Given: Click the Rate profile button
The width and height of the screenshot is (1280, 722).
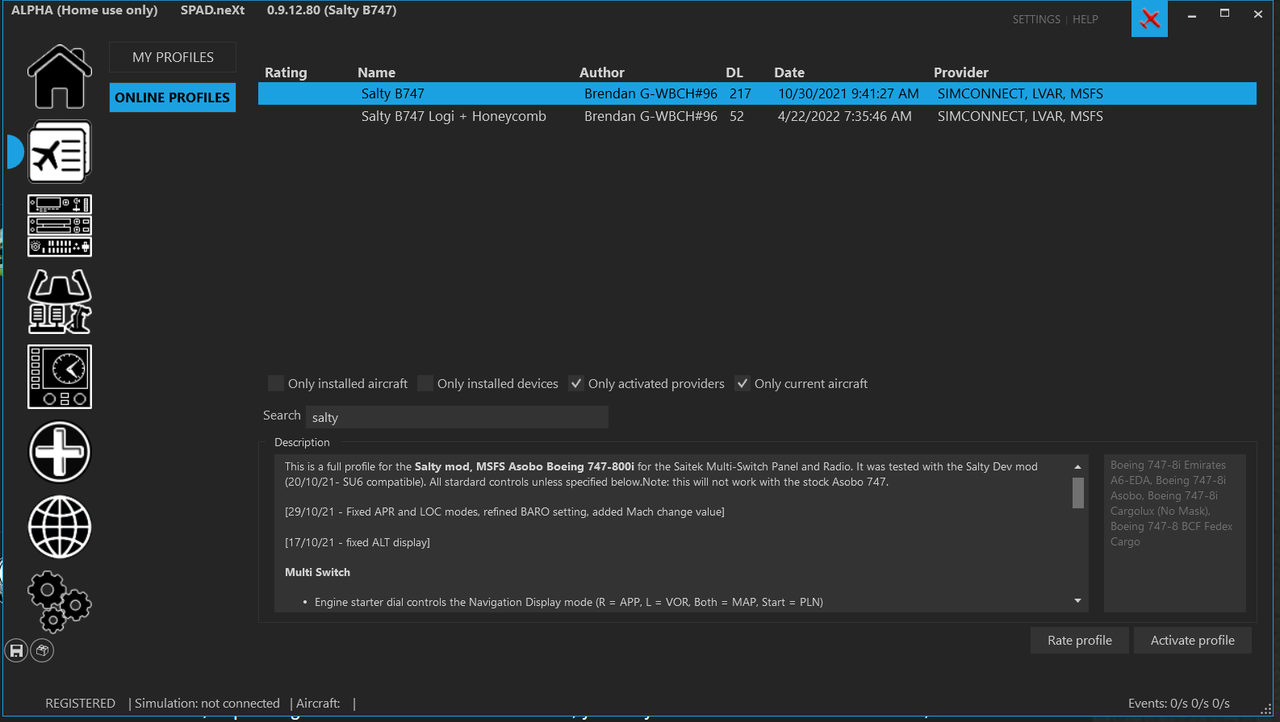Looking at the screenshot, I should tap(1080, 640).
